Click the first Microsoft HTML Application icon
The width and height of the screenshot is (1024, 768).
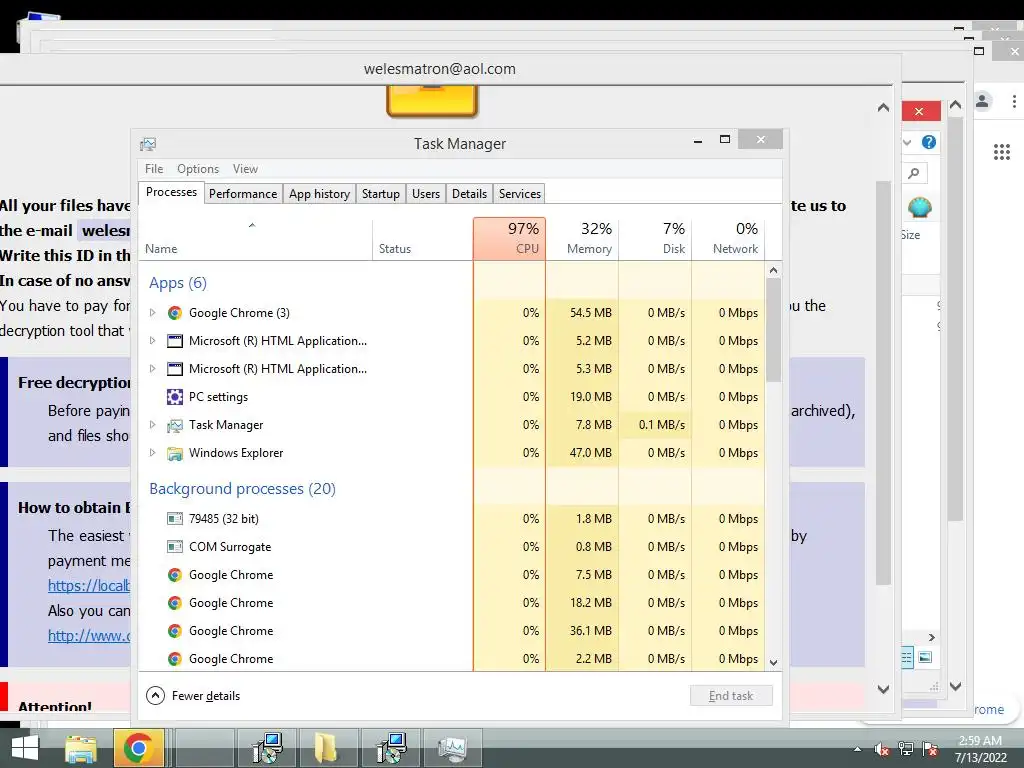(174, 341)
